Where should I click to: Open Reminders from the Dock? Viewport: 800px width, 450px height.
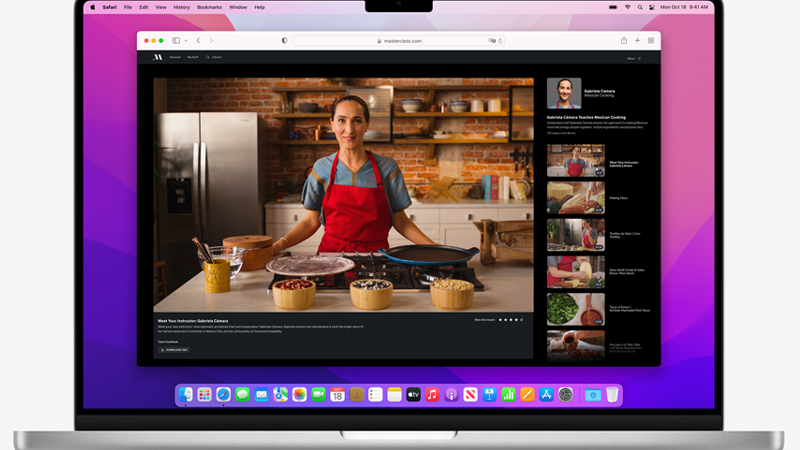pos(376,394)
